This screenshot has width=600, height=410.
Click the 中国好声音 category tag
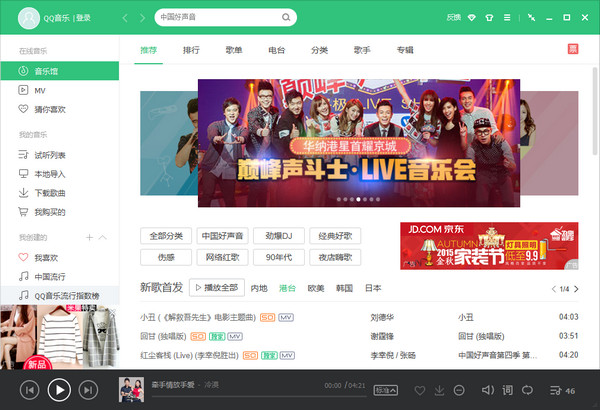pos(221,236)
